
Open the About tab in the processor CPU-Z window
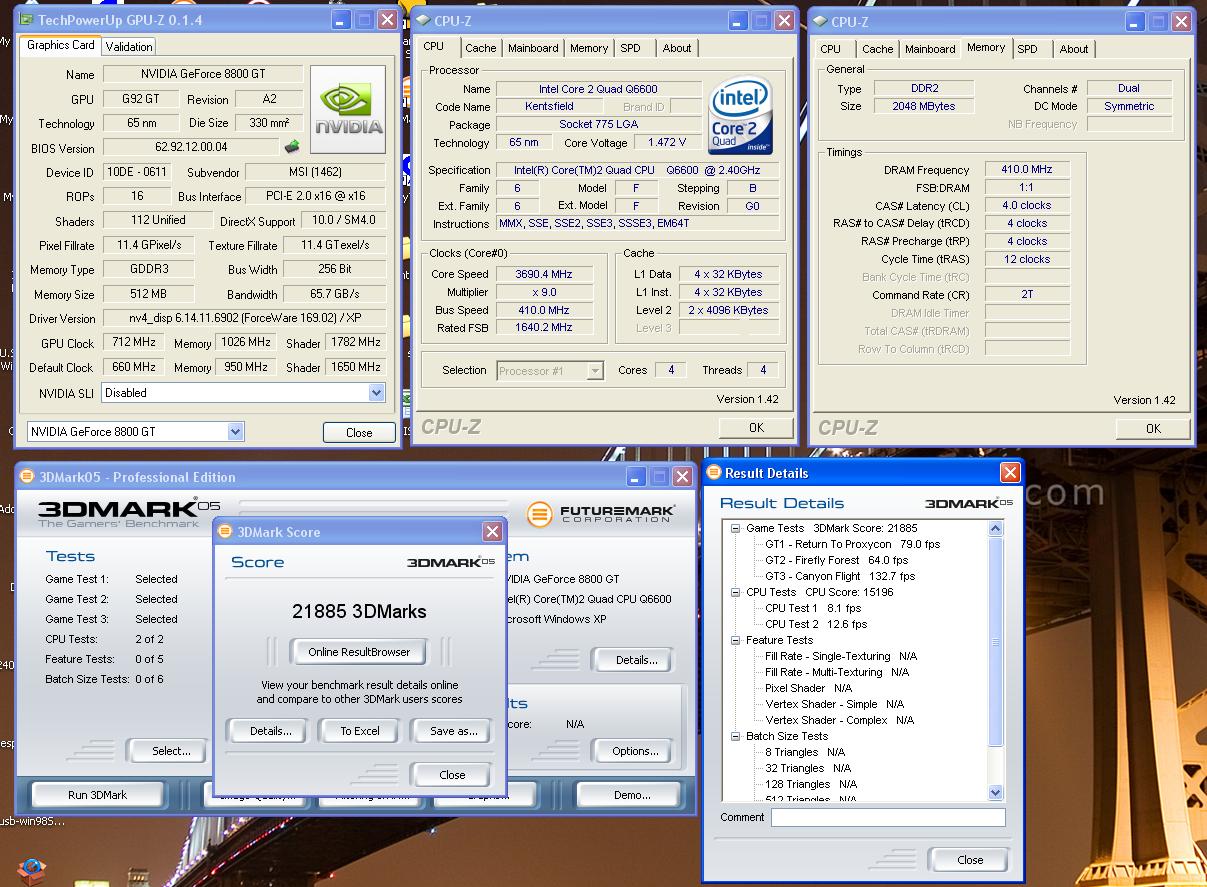tap(677, 48)
